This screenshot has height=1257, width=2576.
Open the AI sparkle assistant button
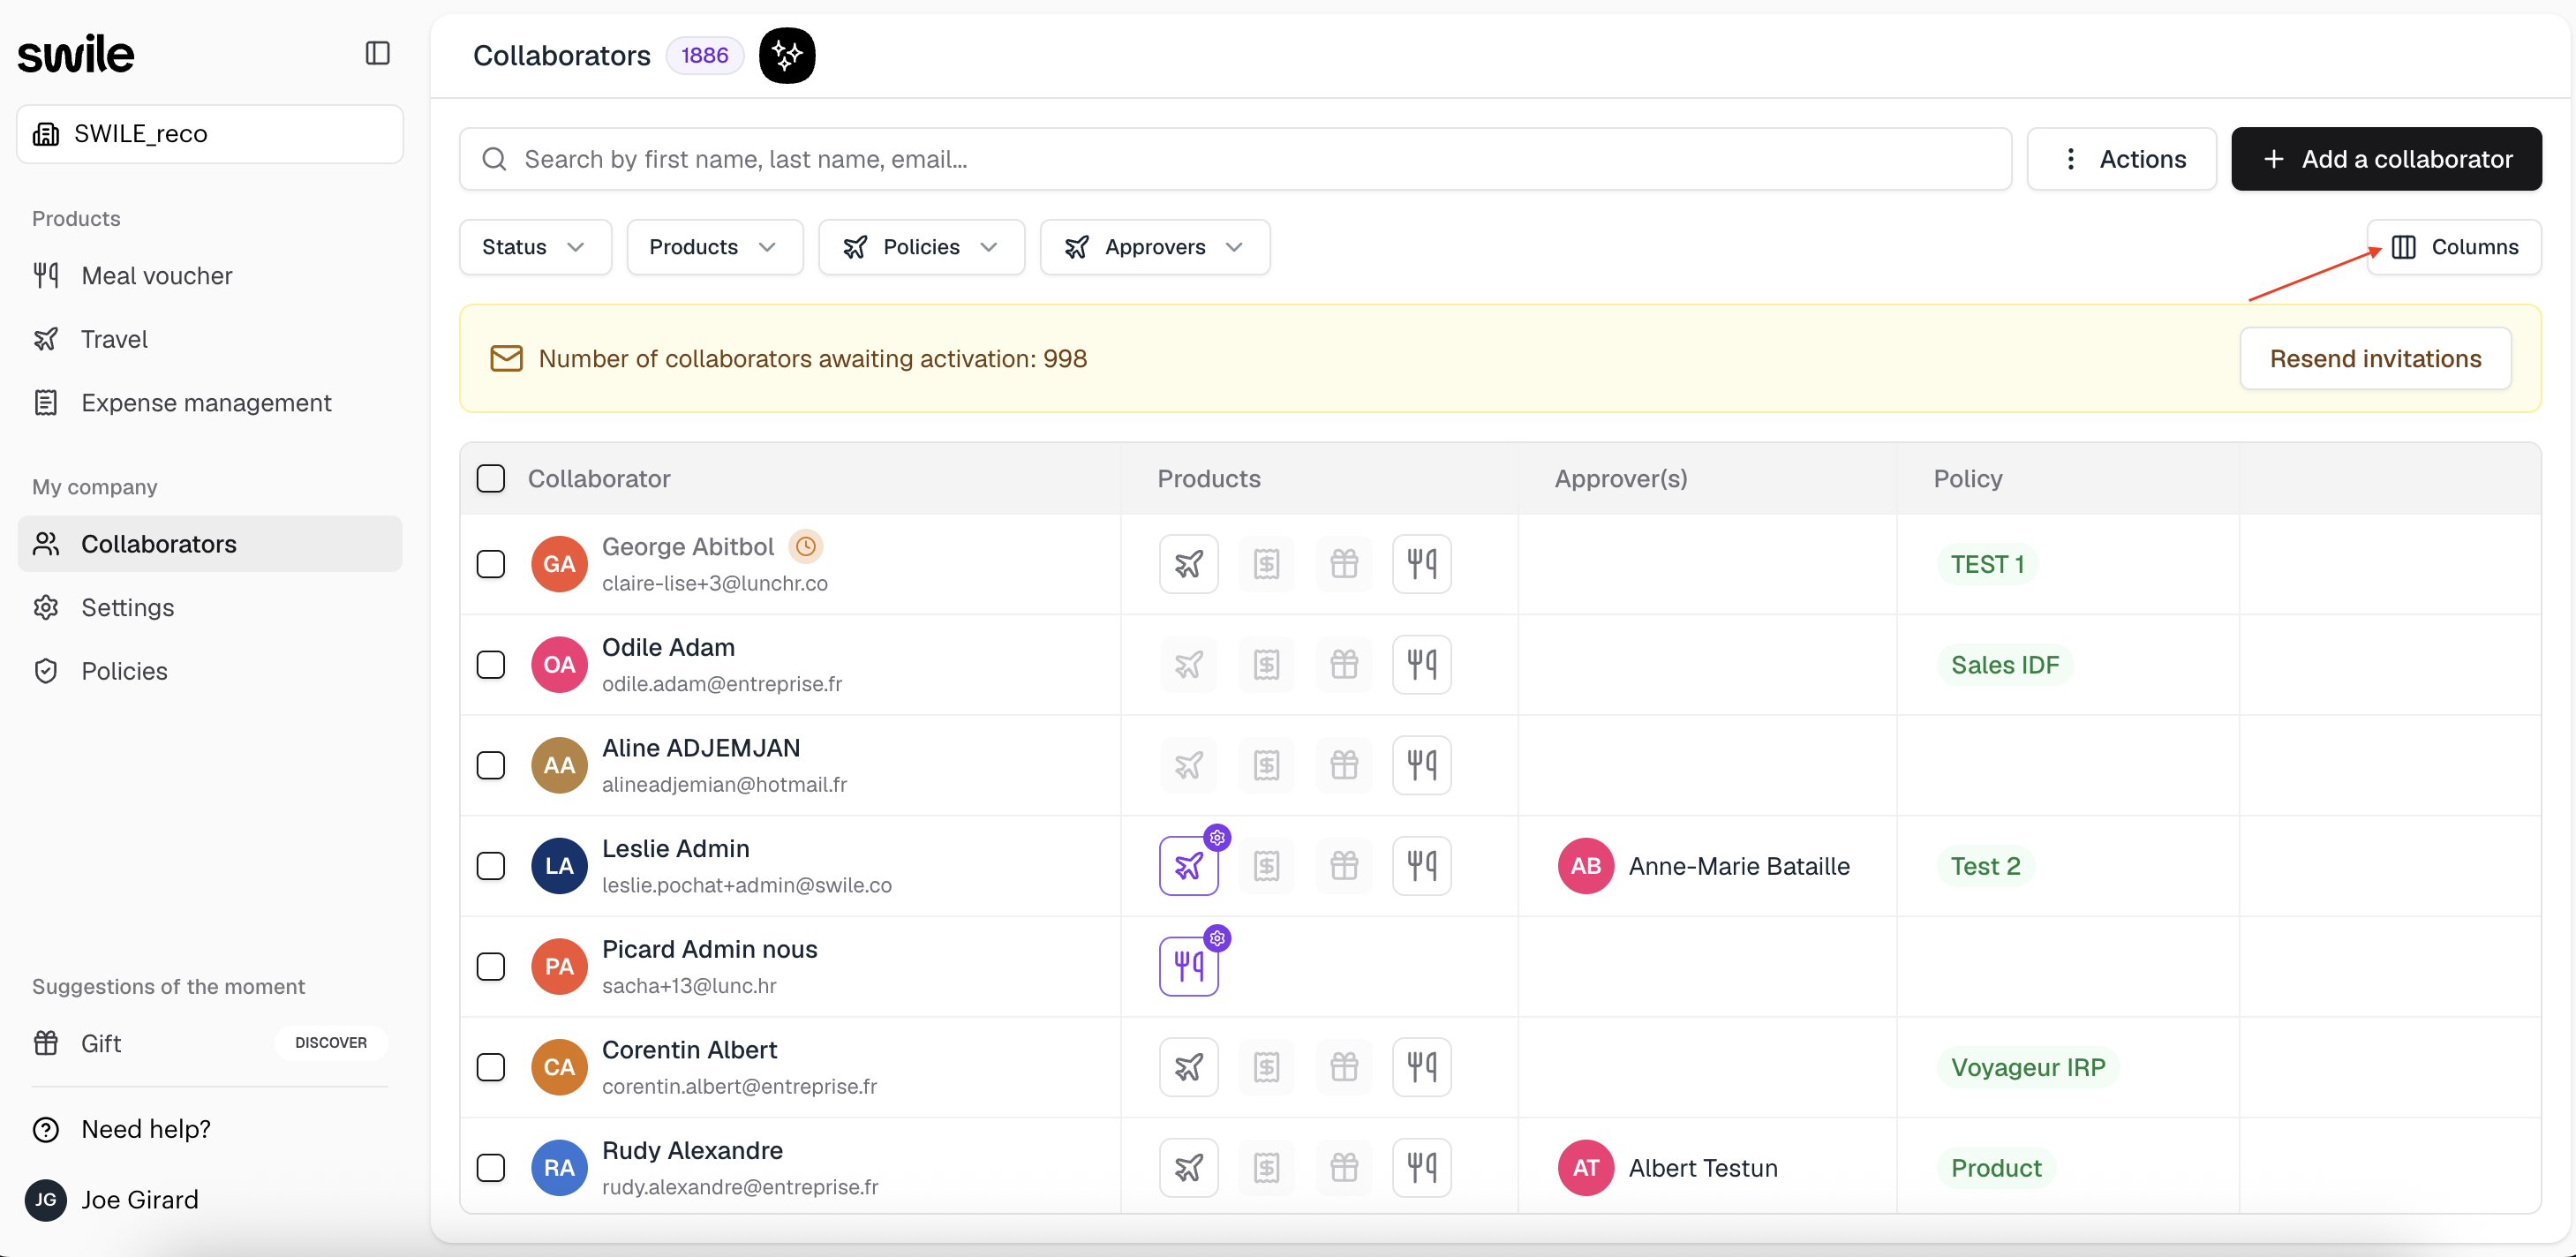pyautogui.click(x=787, y=55)
